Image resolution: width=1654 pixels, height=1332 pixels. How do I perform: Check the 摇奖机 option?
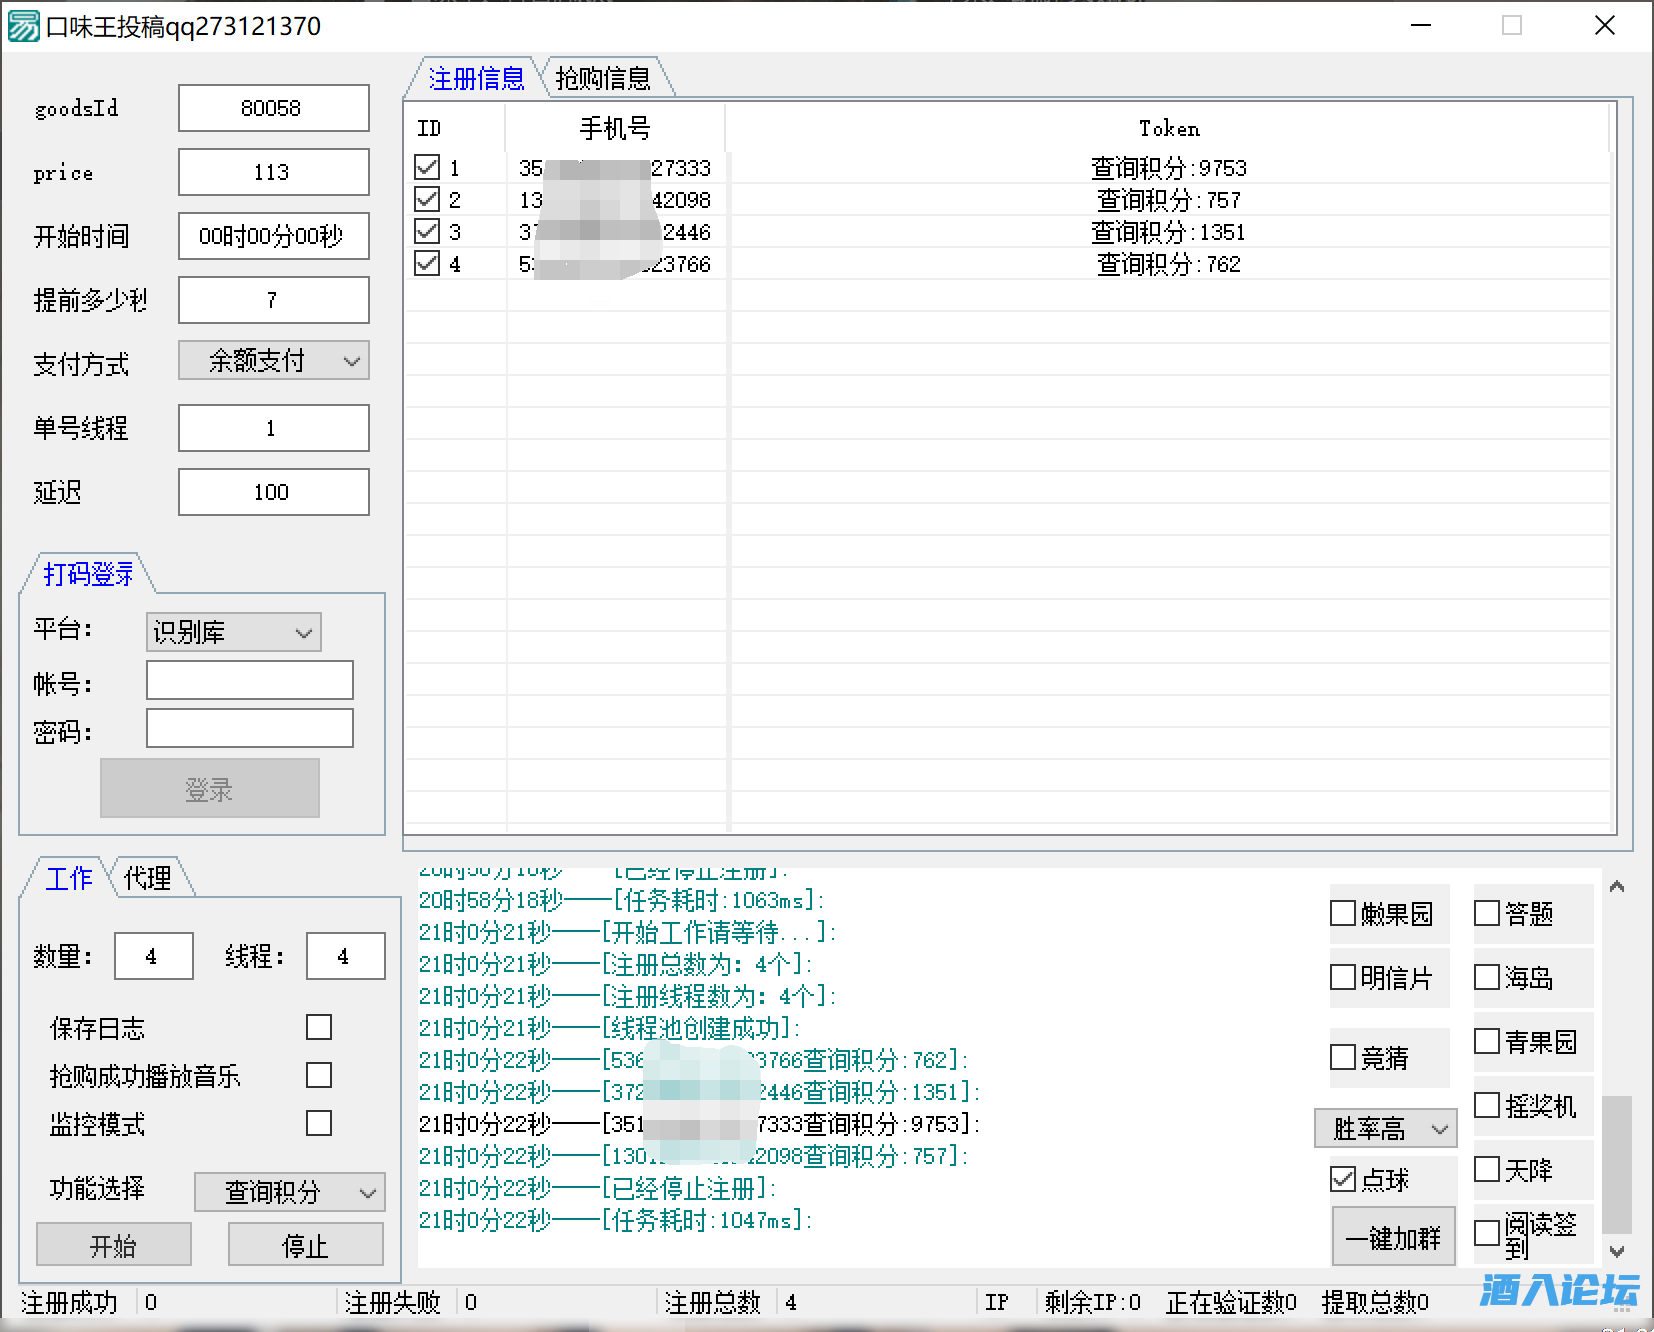(1487, 1105)
